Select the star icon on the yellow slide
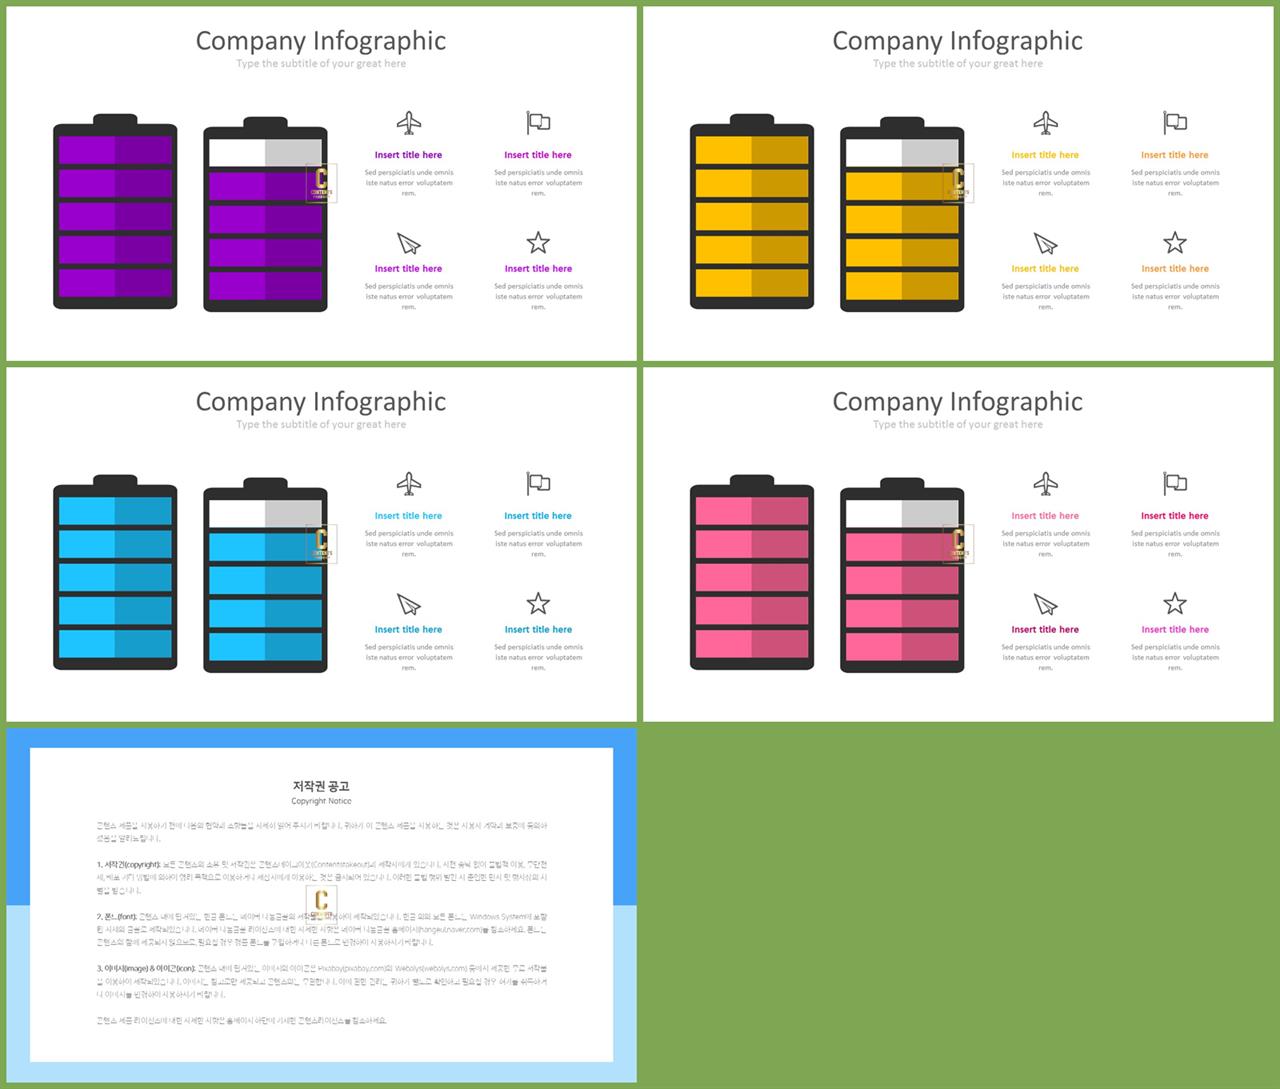Image resolution: width=1280 pixels, height=1089 pixels. click(1175, 242)
